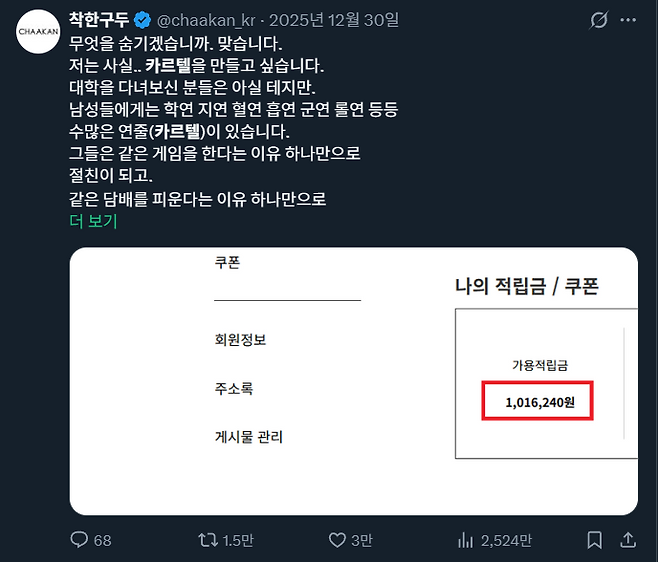Click the @chaakan_kr handle

point(207,20)
